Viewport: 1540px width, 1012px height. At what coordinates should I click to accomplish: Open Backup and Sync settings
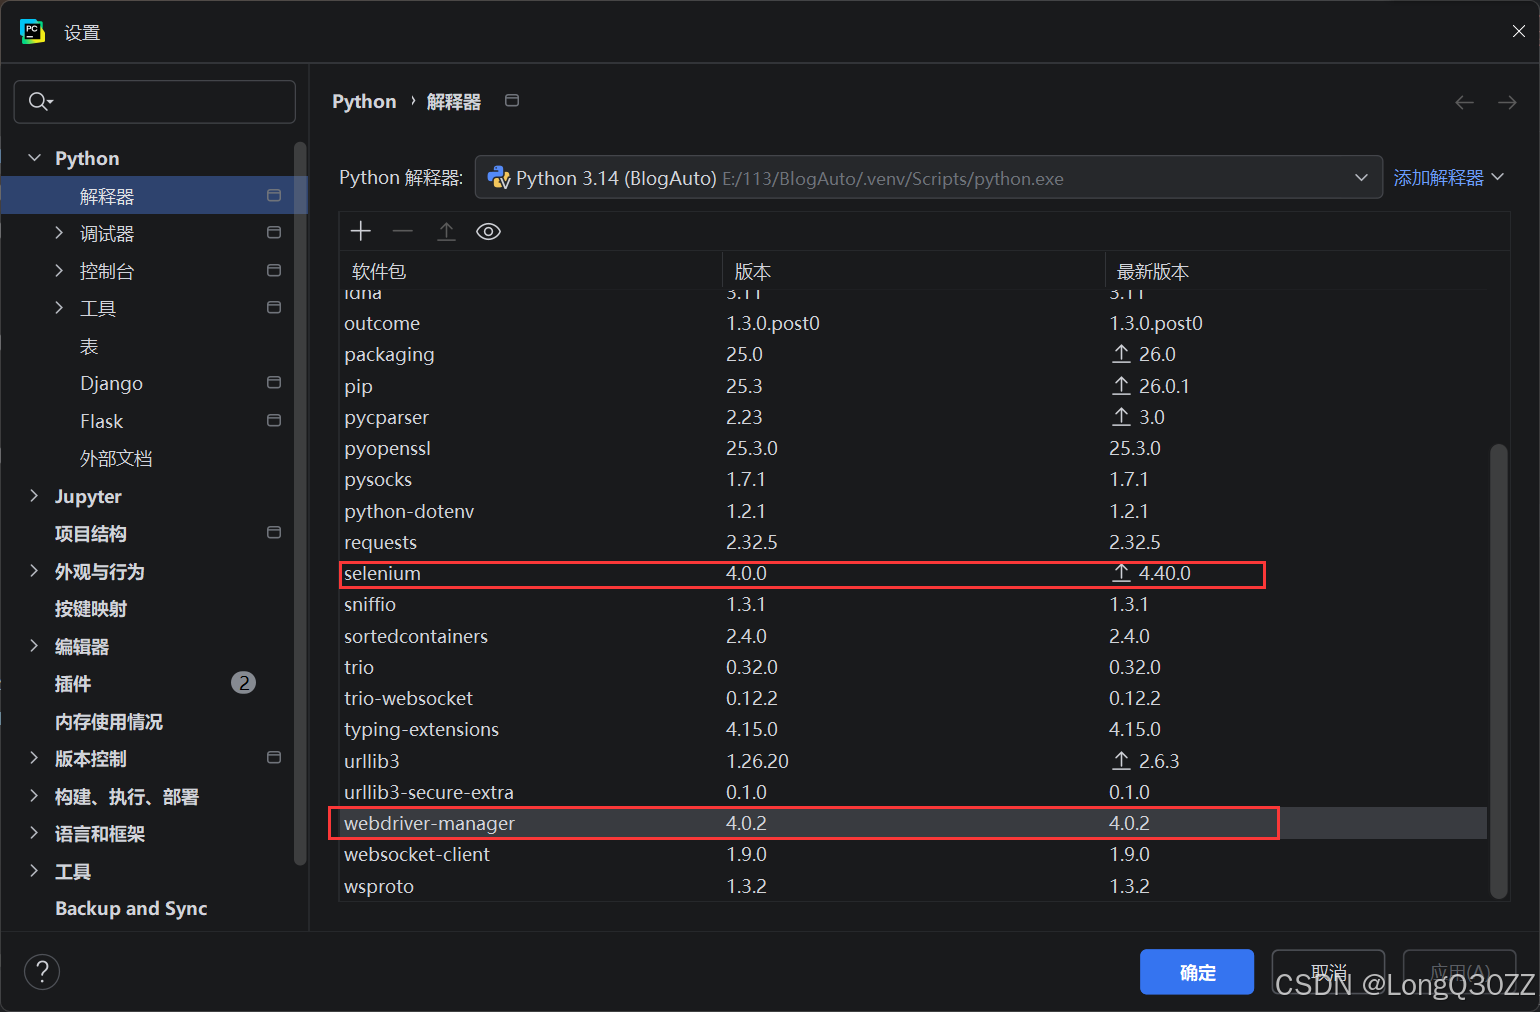(x=131, y=908)
